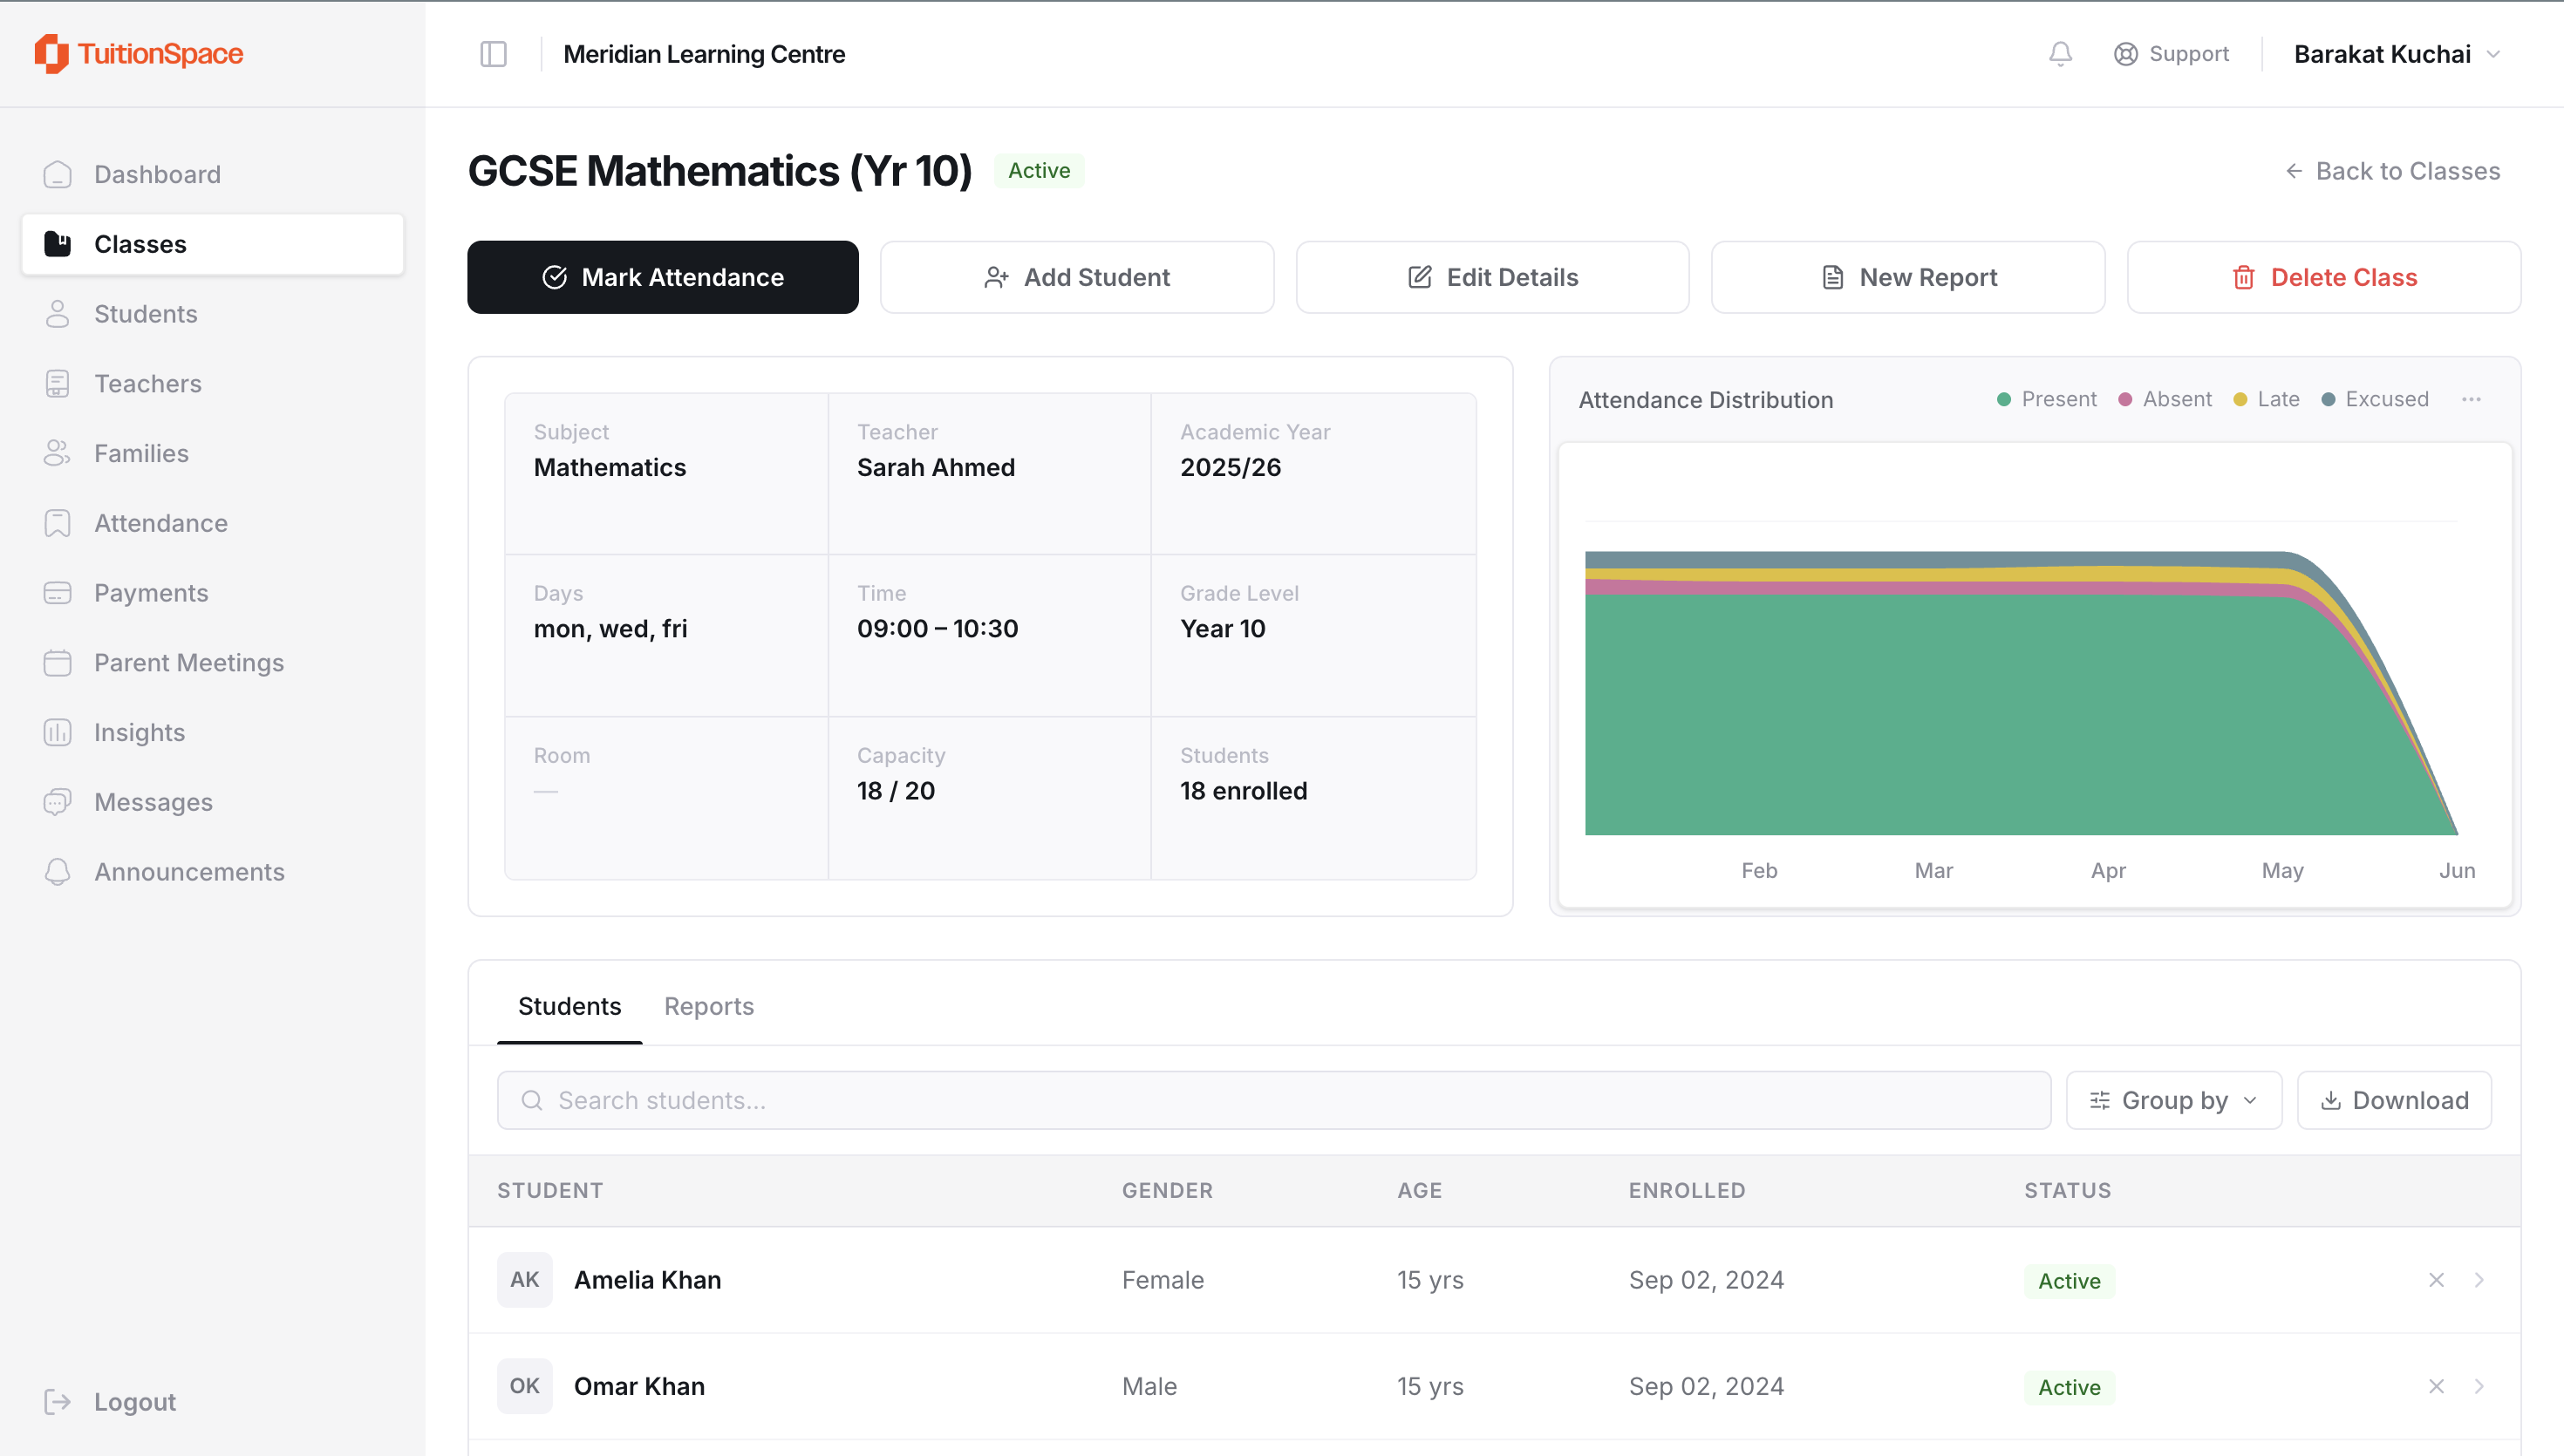This screenshot has width=2564, height=1456.
Task: Toggle the sidebar collapse icon
Action: coord(493,54)
